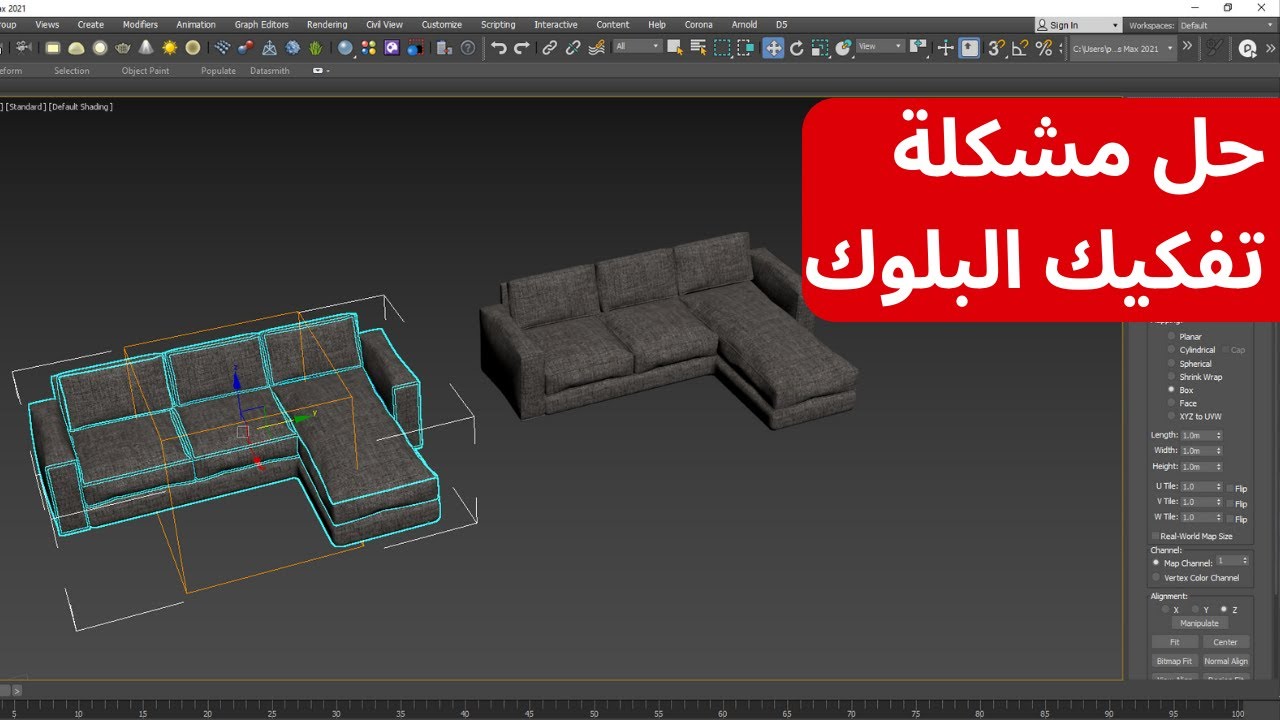Click the Width value field
1280x720 pixels.
(1197, 451)
